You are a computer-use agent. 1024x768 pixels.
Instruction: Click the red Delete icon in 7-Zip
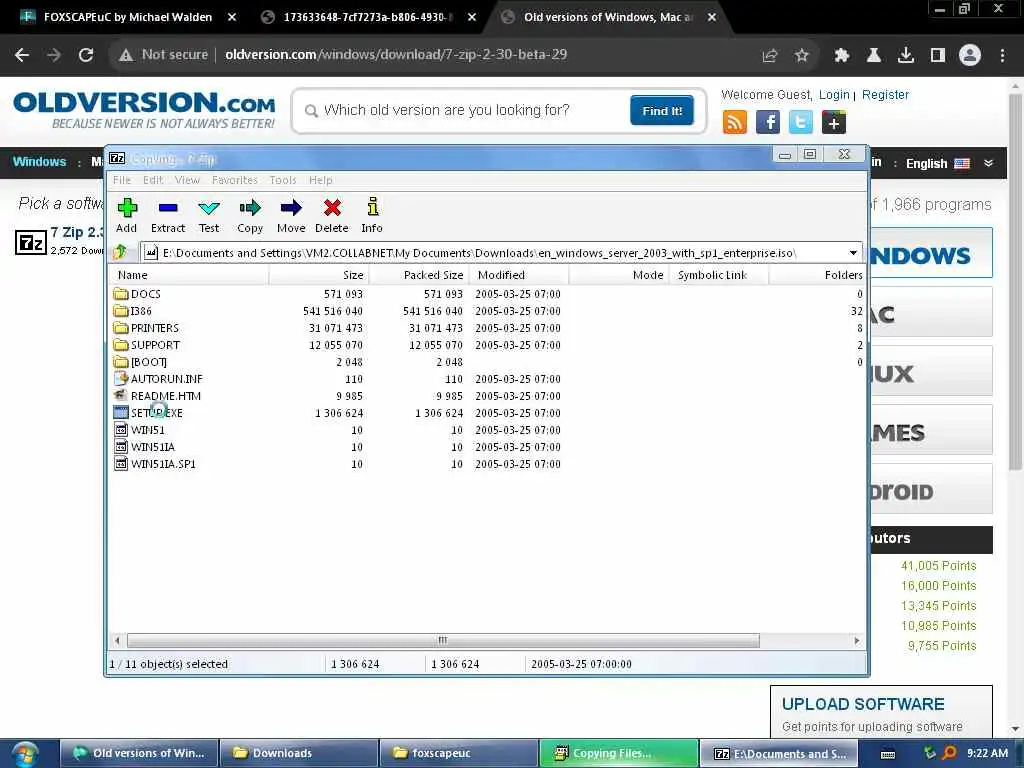coord(332,208)
